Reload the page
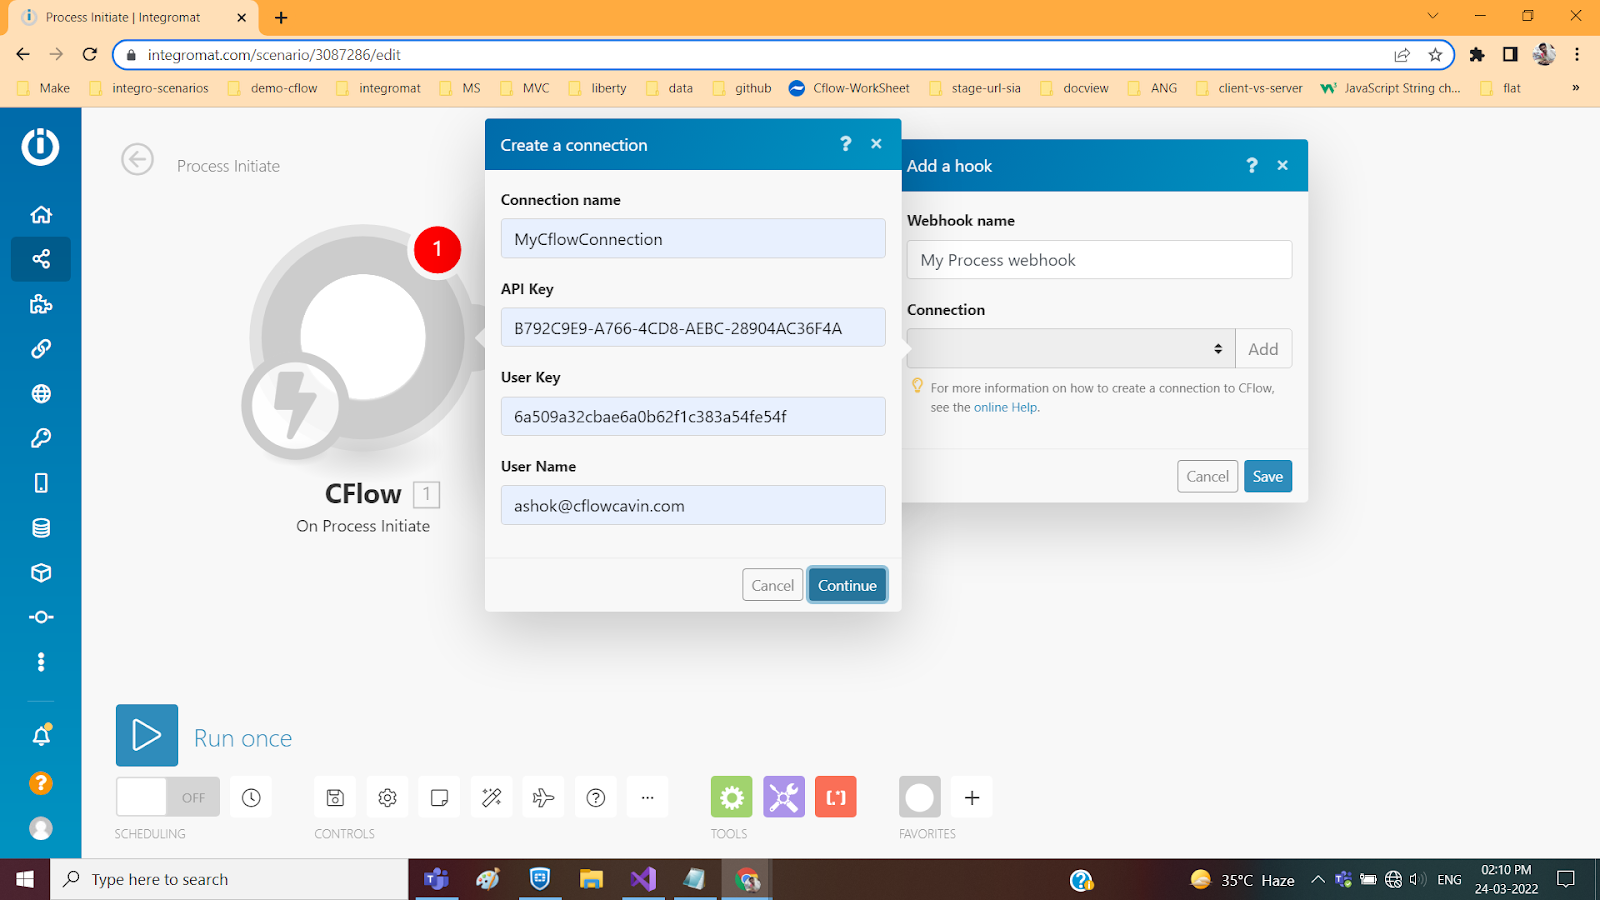This screenshot has height=900, width=1600. coord(90,55)
